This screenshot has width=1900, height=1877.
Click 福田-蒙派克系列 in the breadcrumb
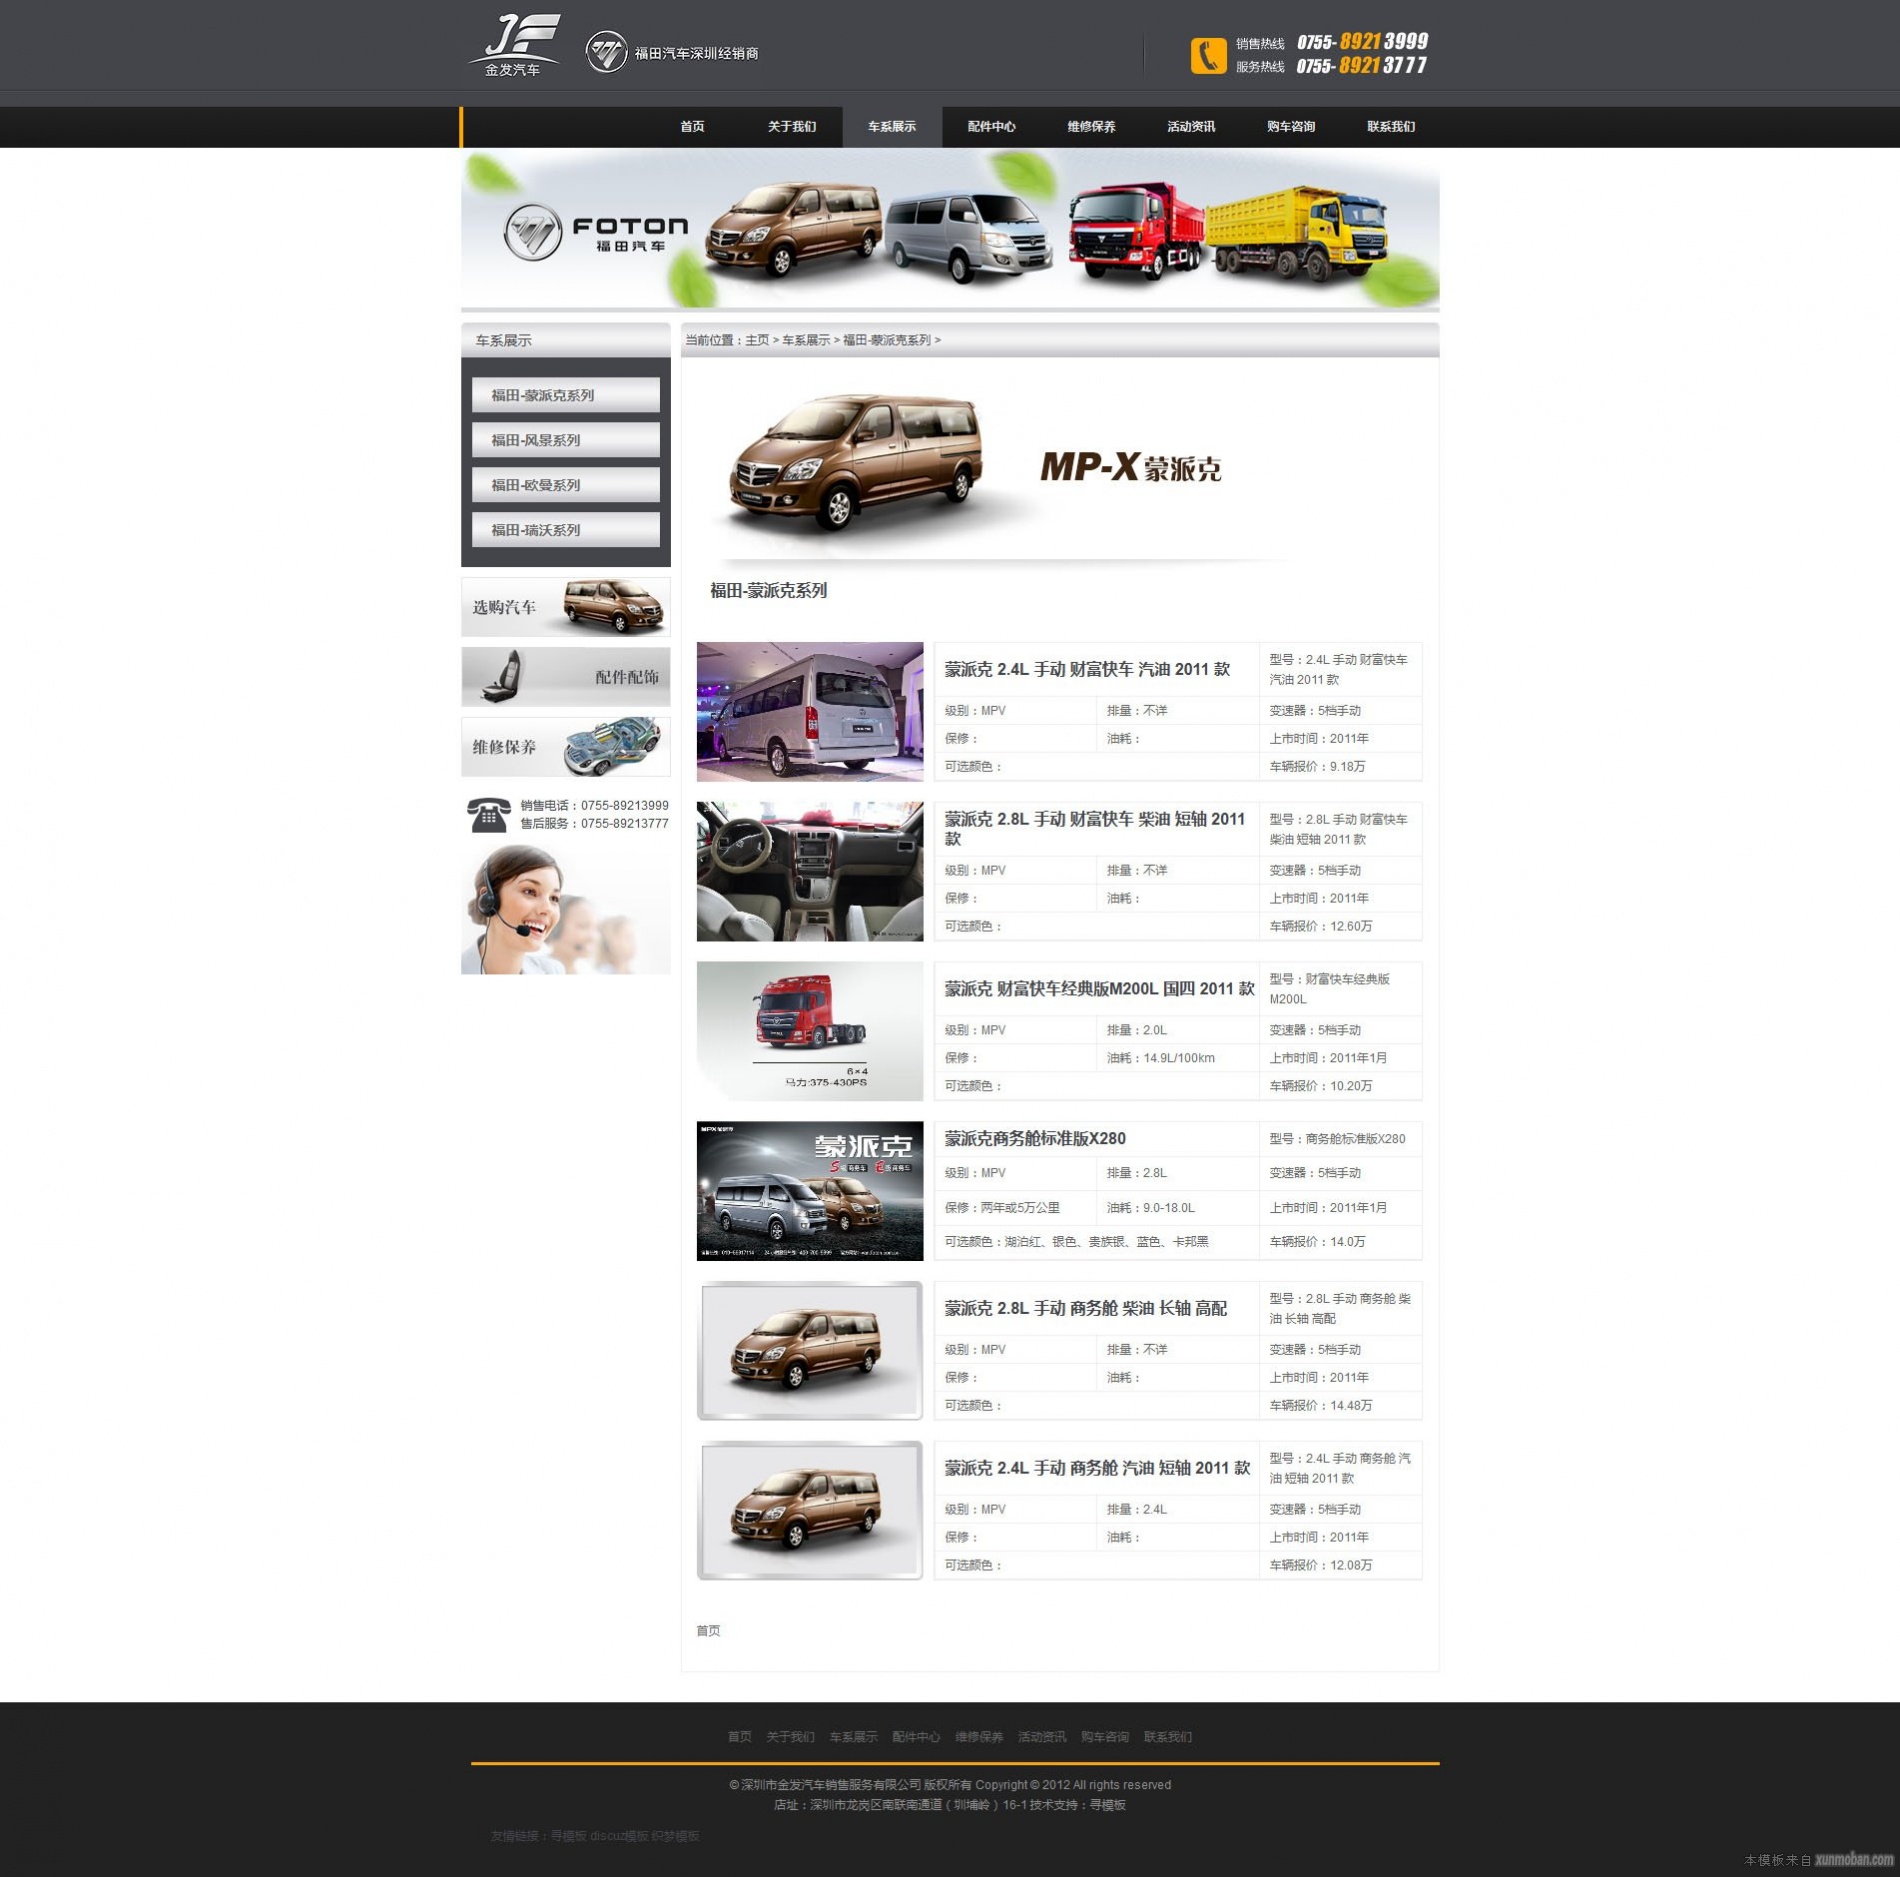pyautogui.click(x=887, y=340)
